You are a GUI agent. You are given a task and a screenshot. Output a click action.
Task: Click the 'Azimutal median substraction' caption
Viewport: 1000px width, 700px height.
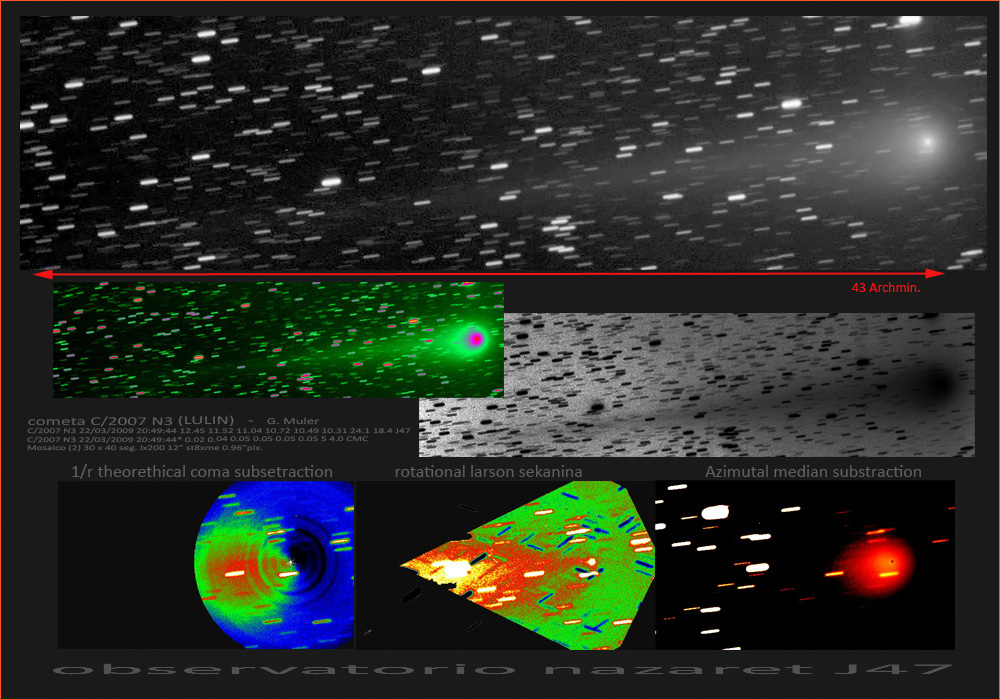(813, 472)
